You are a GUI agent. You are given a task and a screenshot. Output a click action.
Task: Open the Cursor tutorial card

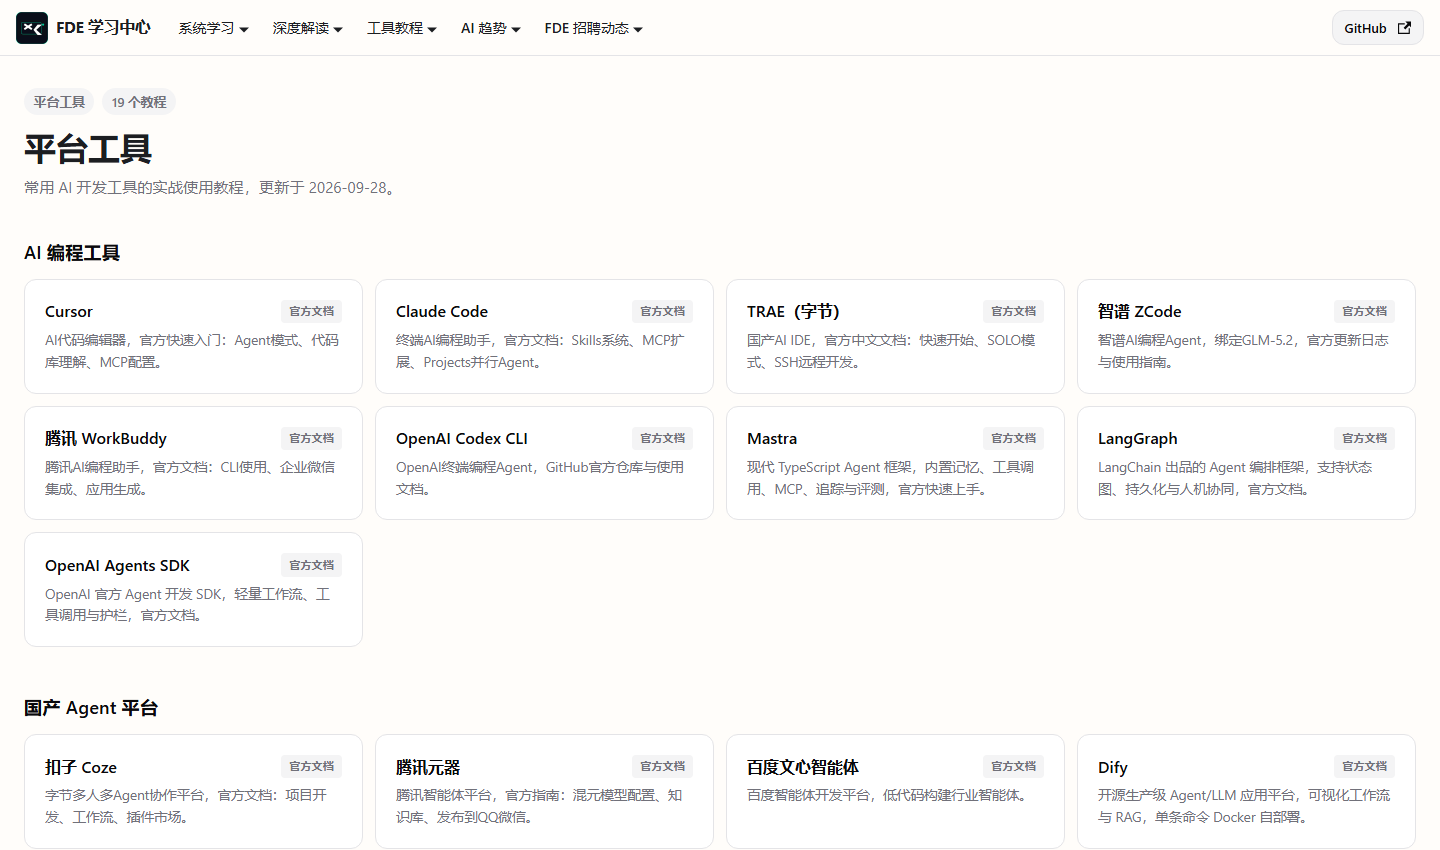(193, 336)
